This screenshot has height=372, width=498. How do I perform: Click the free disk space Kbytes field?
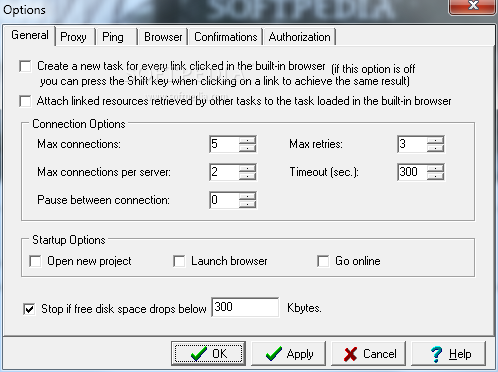click(x=245, y=307)
